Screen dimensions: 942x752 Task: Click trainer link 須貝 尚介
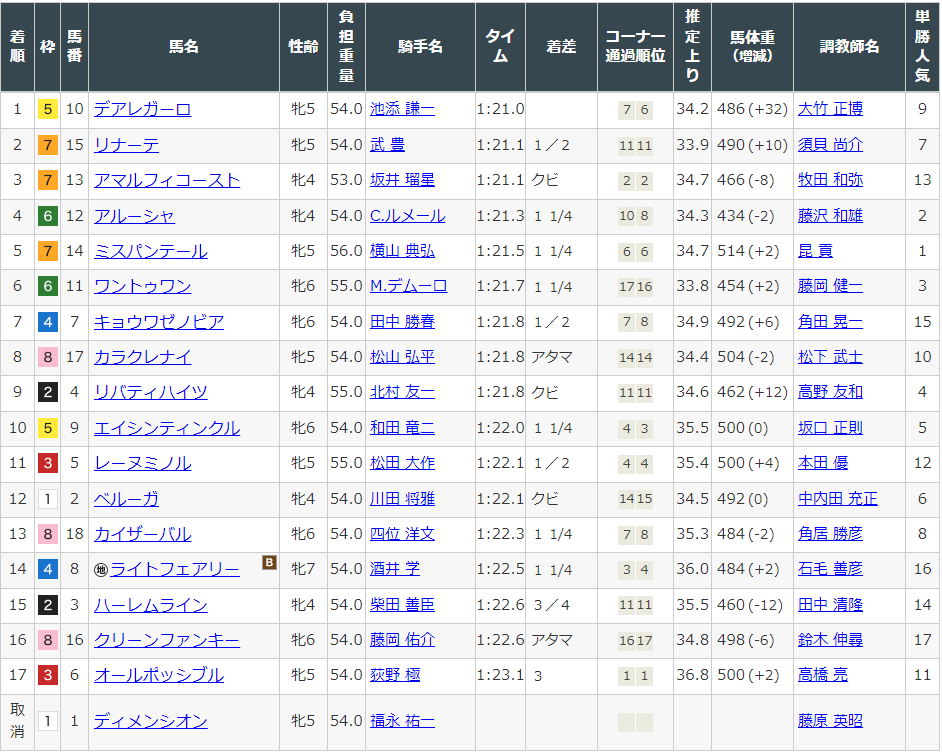coord(830,145)
